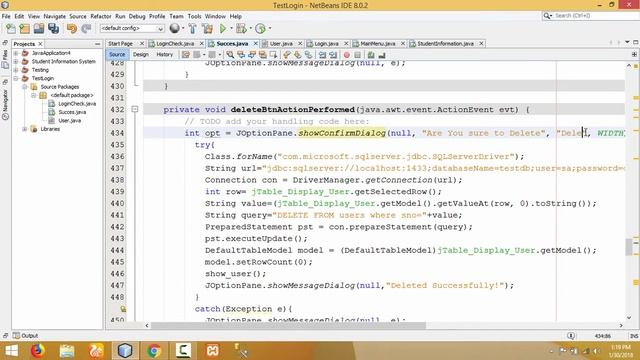Expand the Student Information System project node

(16, 62)
